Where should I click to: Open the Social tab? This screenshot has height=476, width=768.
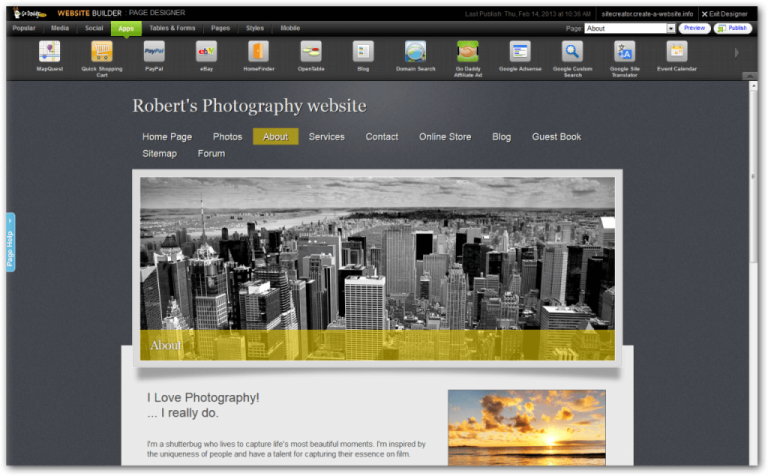pos(94,28)
